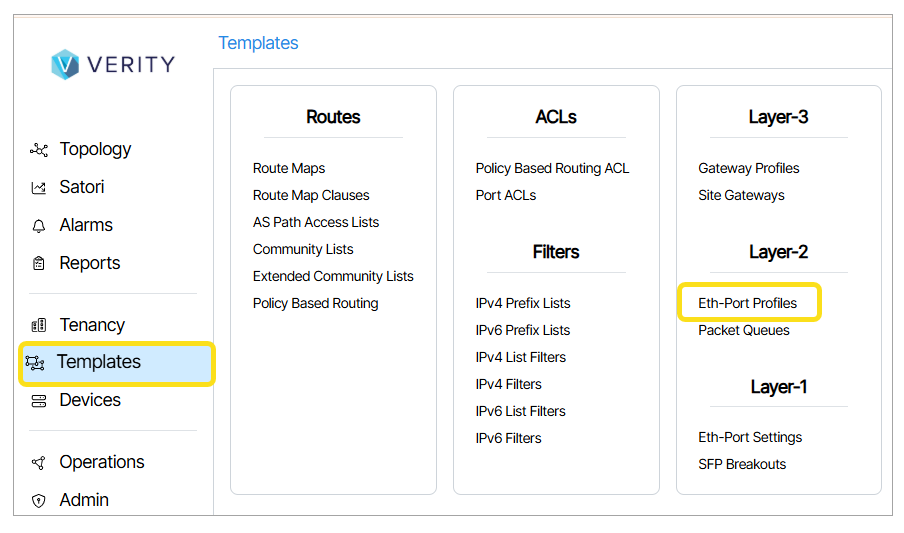Image resolution: width=904 pixels, height=533 pixels.
Task: Open Gateway Profiles under Layer-3
Action: point(749,168)
